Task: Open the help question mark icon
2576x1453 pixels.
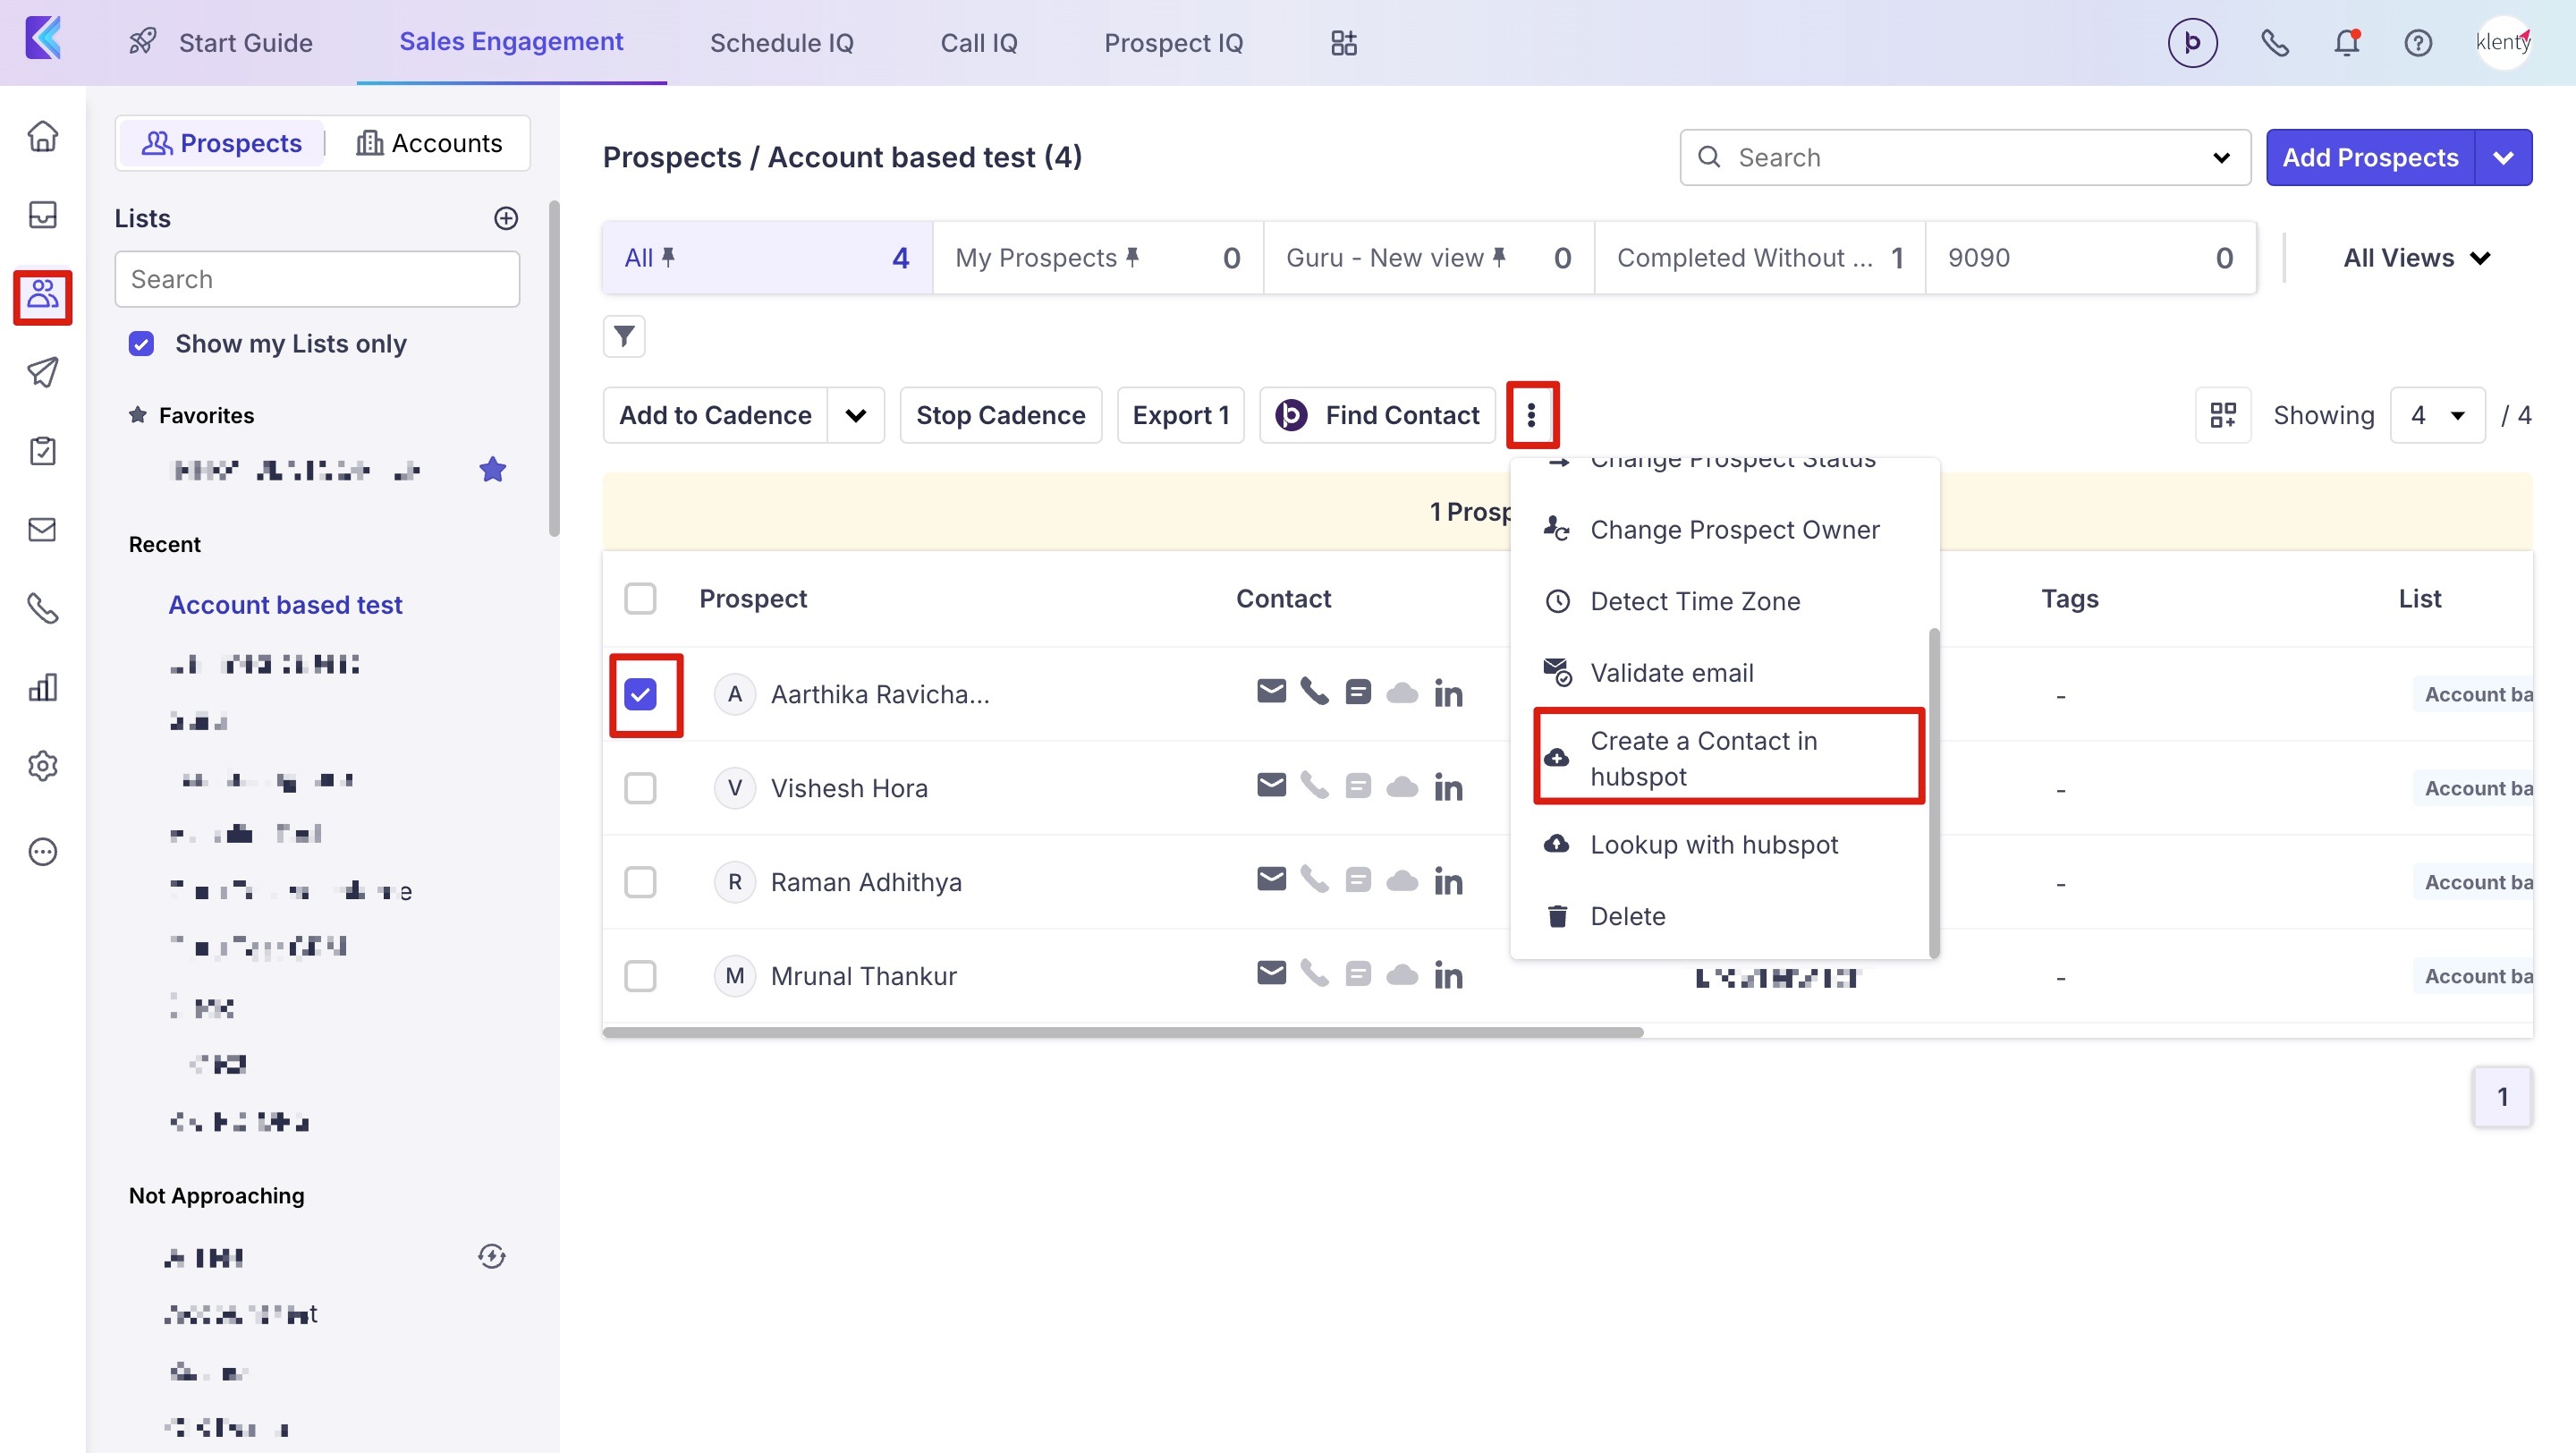Action: 2418,43
